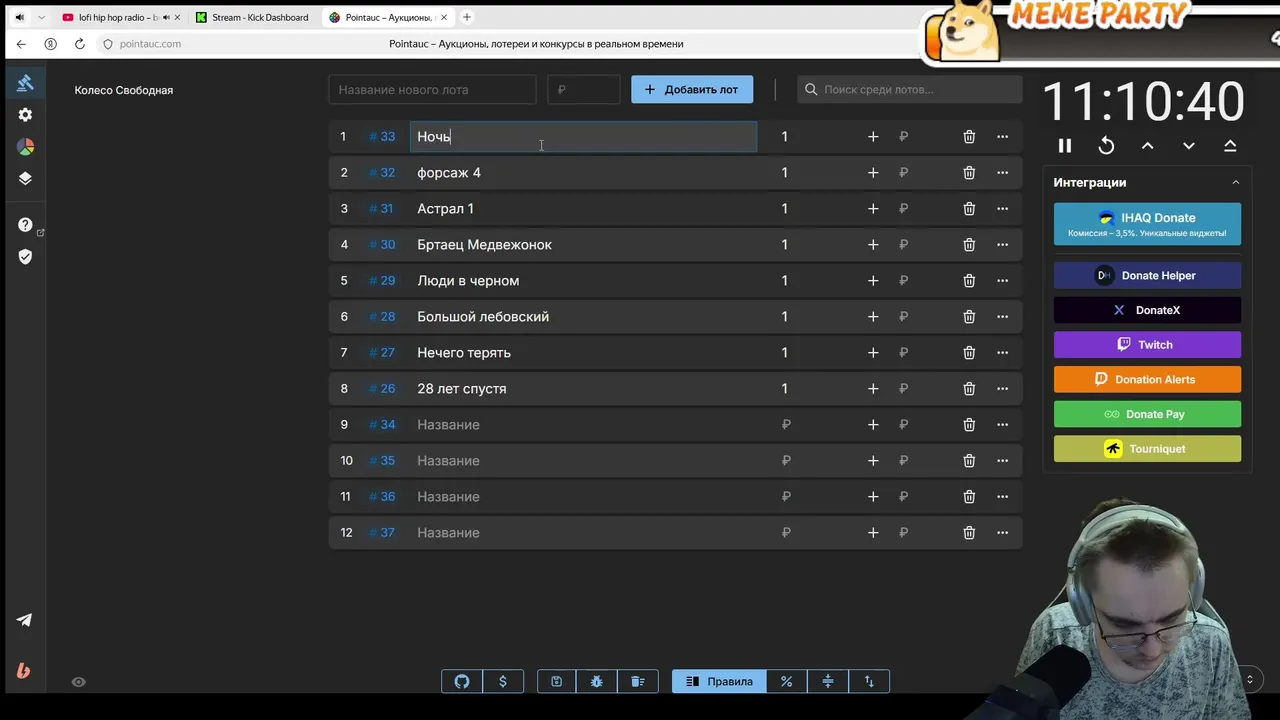Open the Telegram icon in sidebar
The height and width of the screenshot is (720, 1280).
[x=24, y=620]
